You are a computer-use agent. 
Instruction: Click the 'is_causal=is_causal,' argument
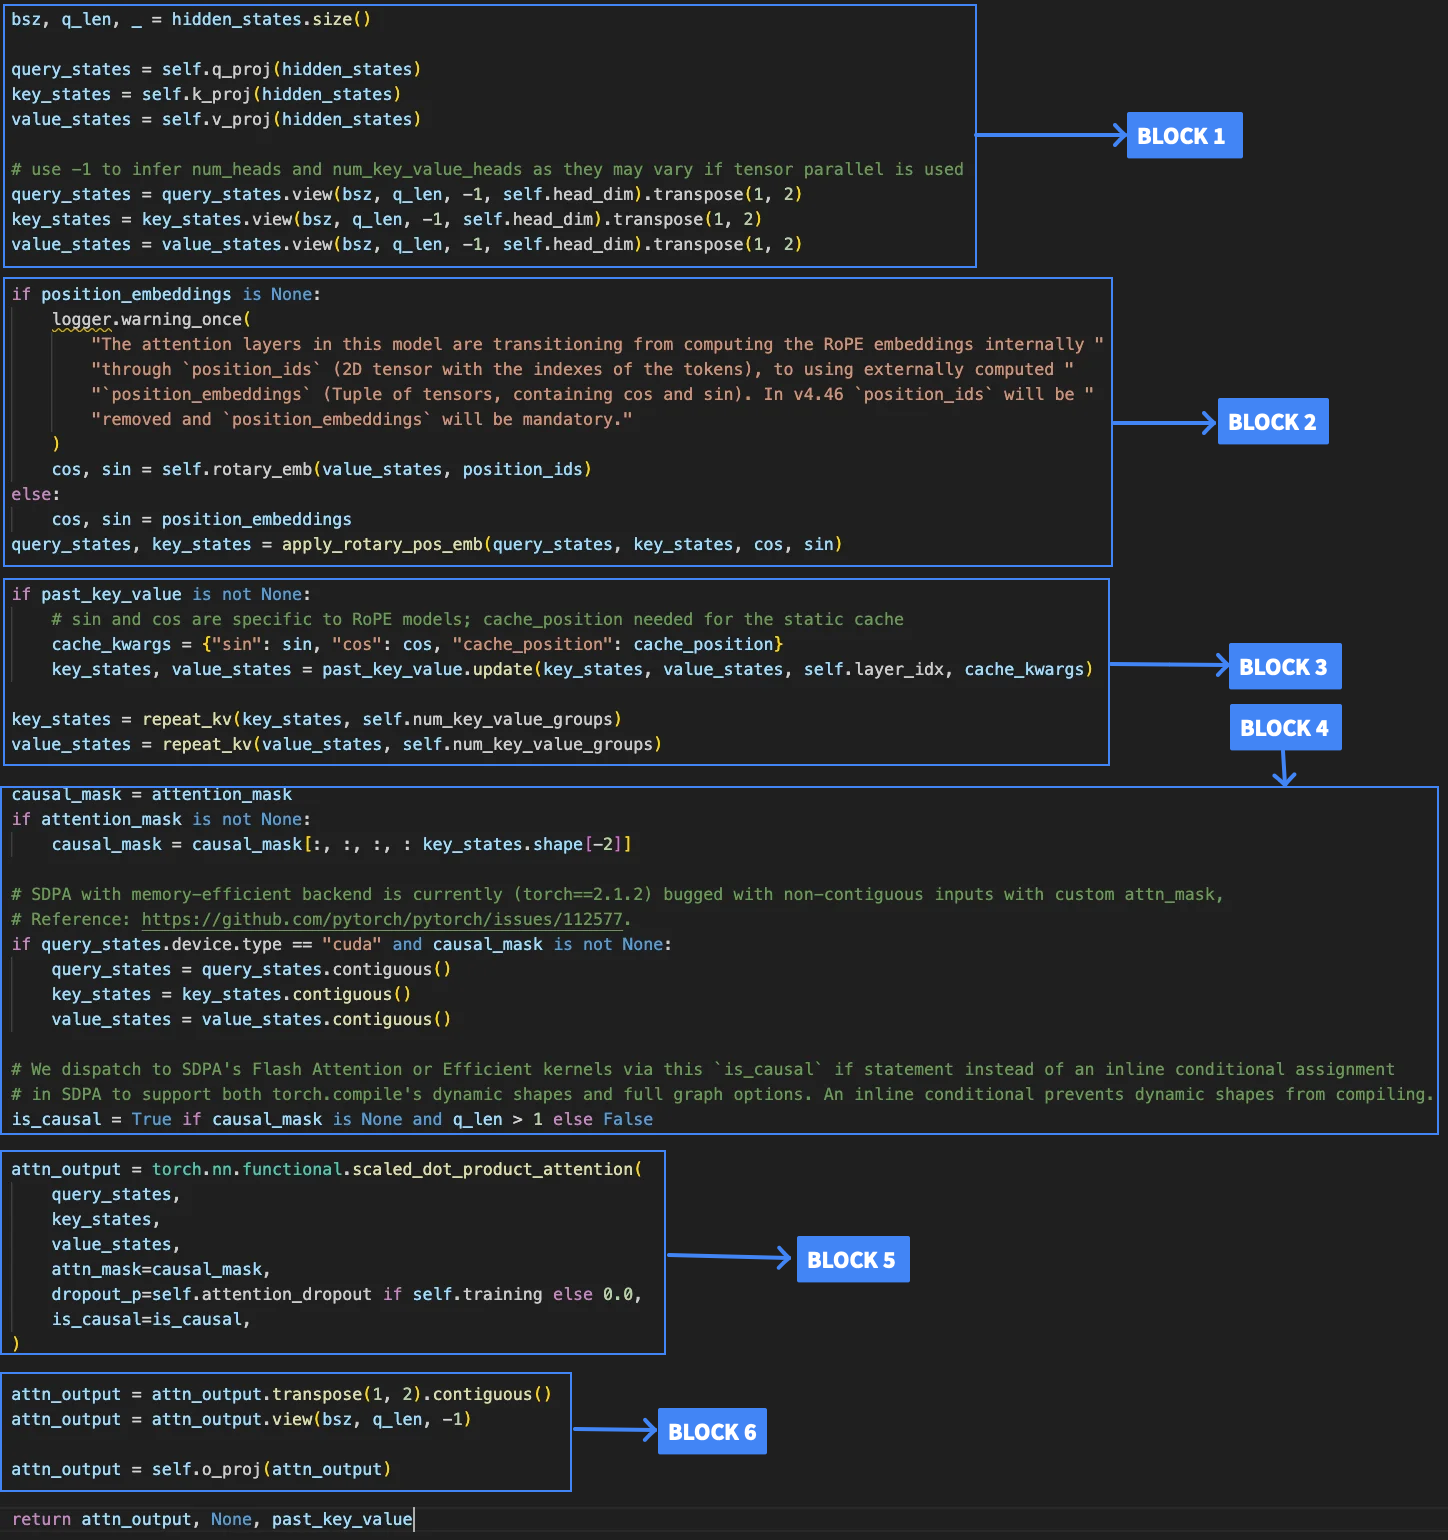[x=151, y=1319]
